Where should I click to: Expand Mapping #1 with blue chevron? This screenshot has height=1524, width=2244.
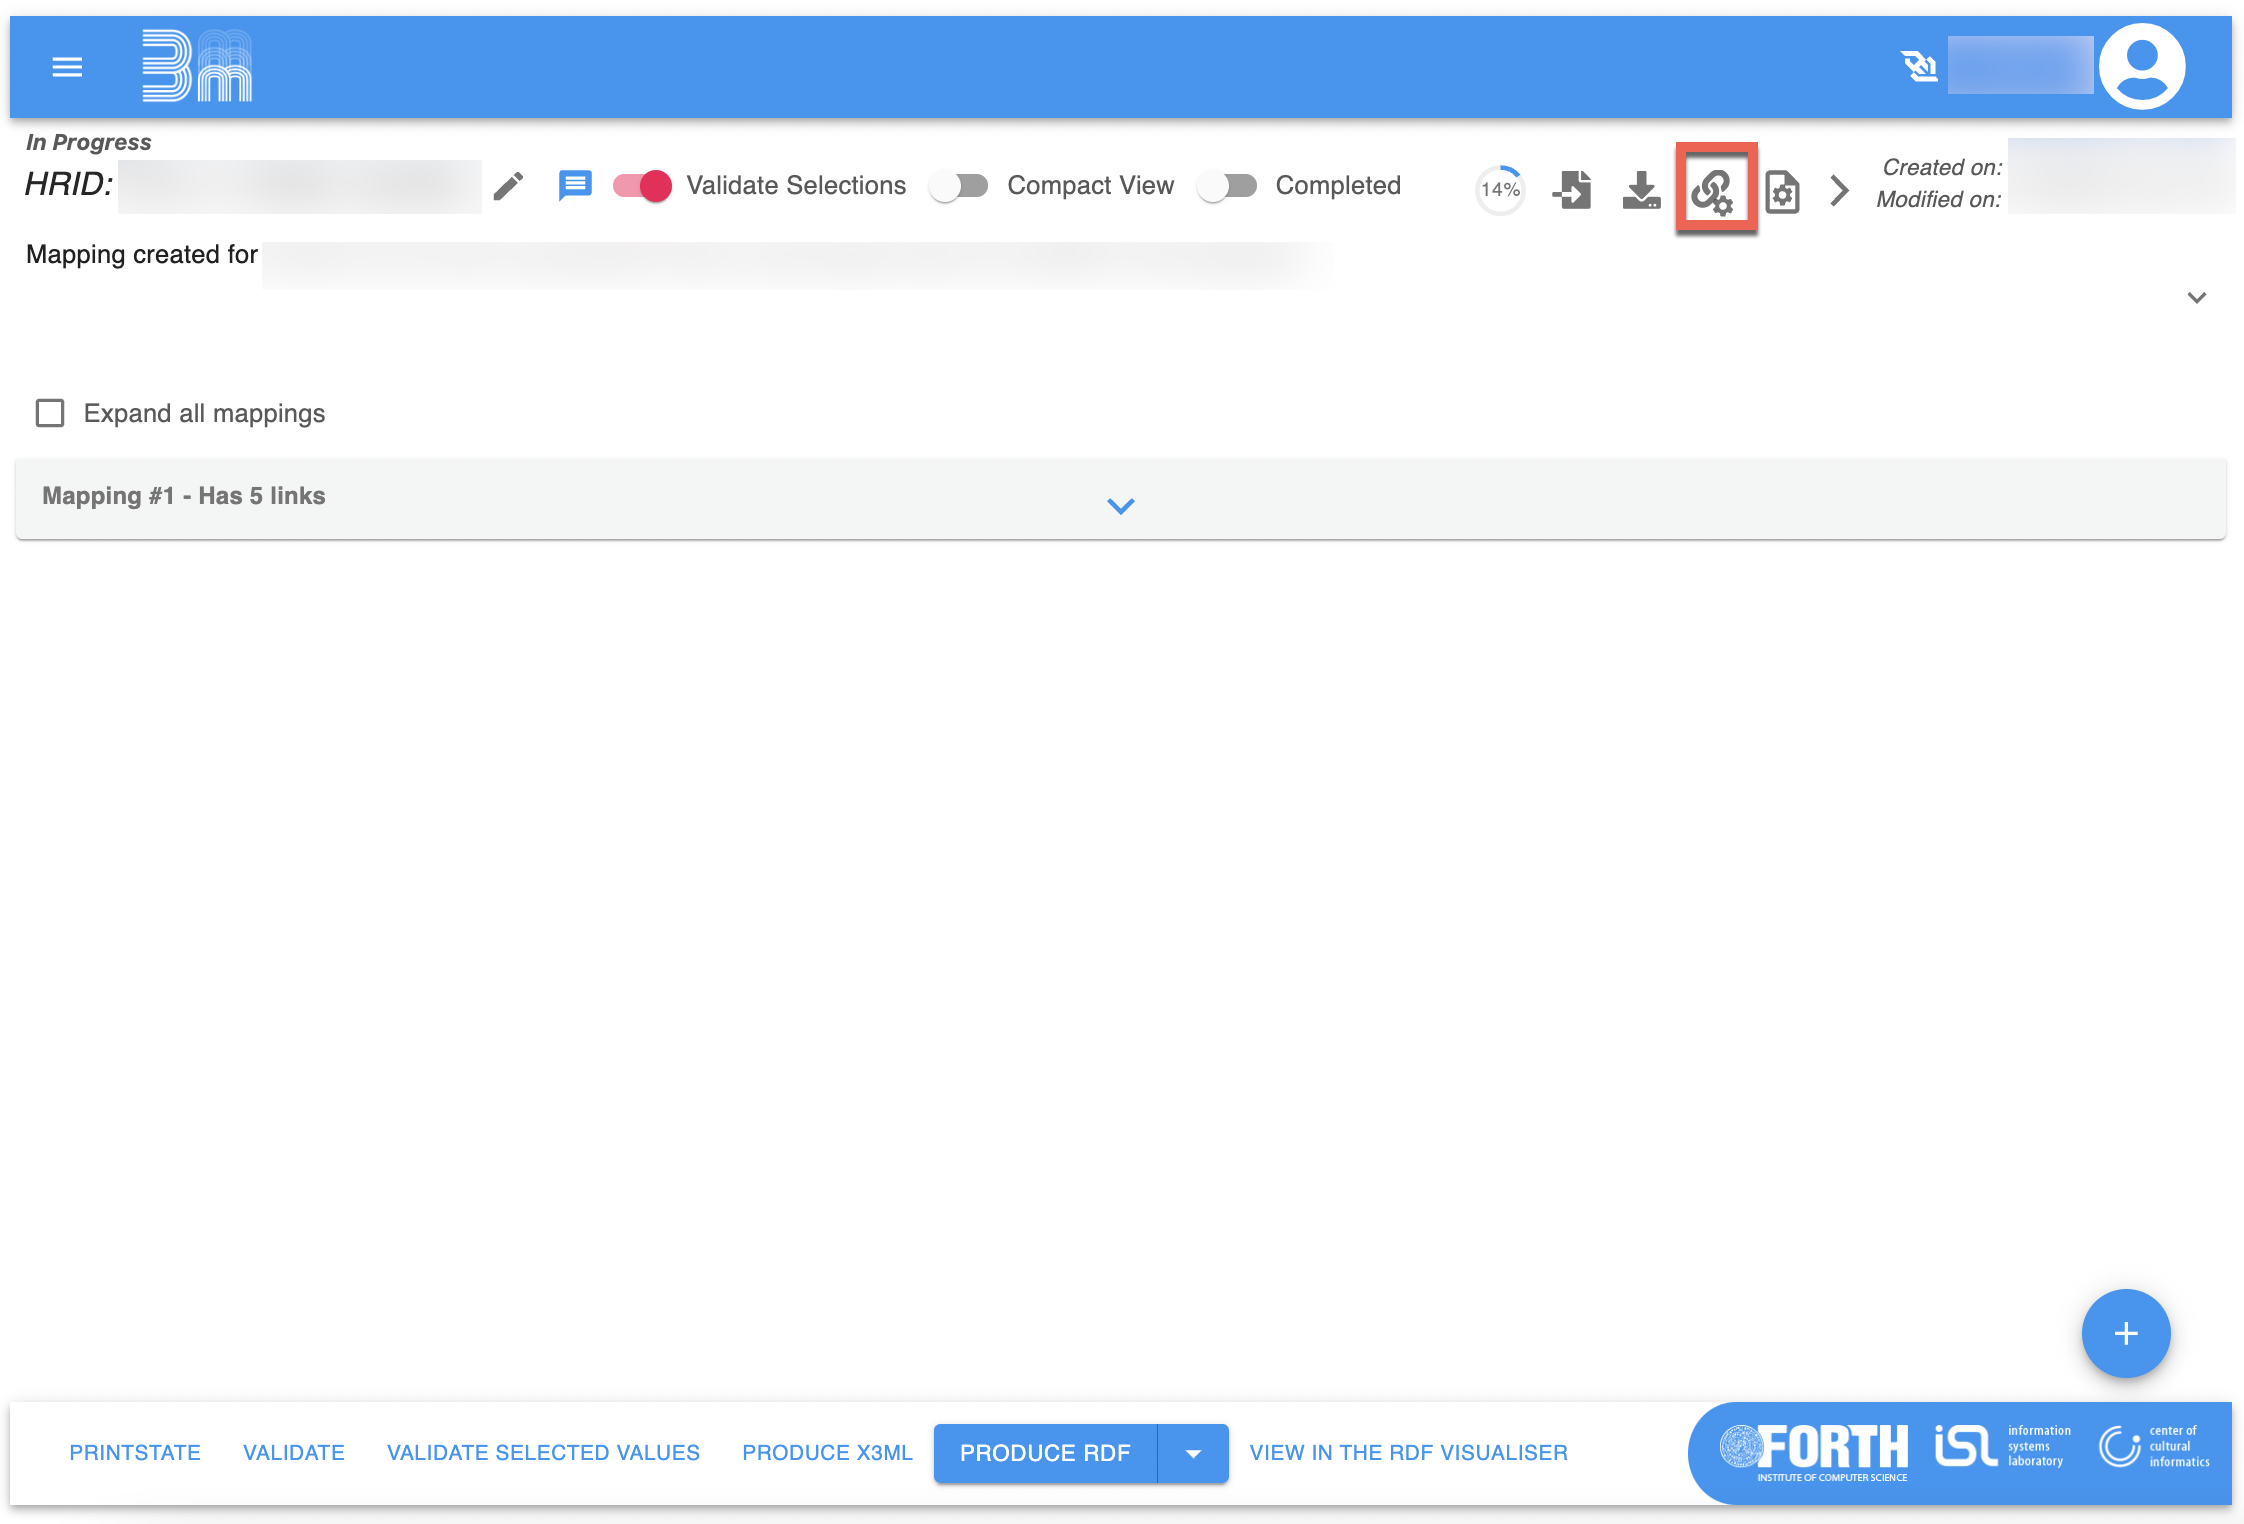point(1120,506)
